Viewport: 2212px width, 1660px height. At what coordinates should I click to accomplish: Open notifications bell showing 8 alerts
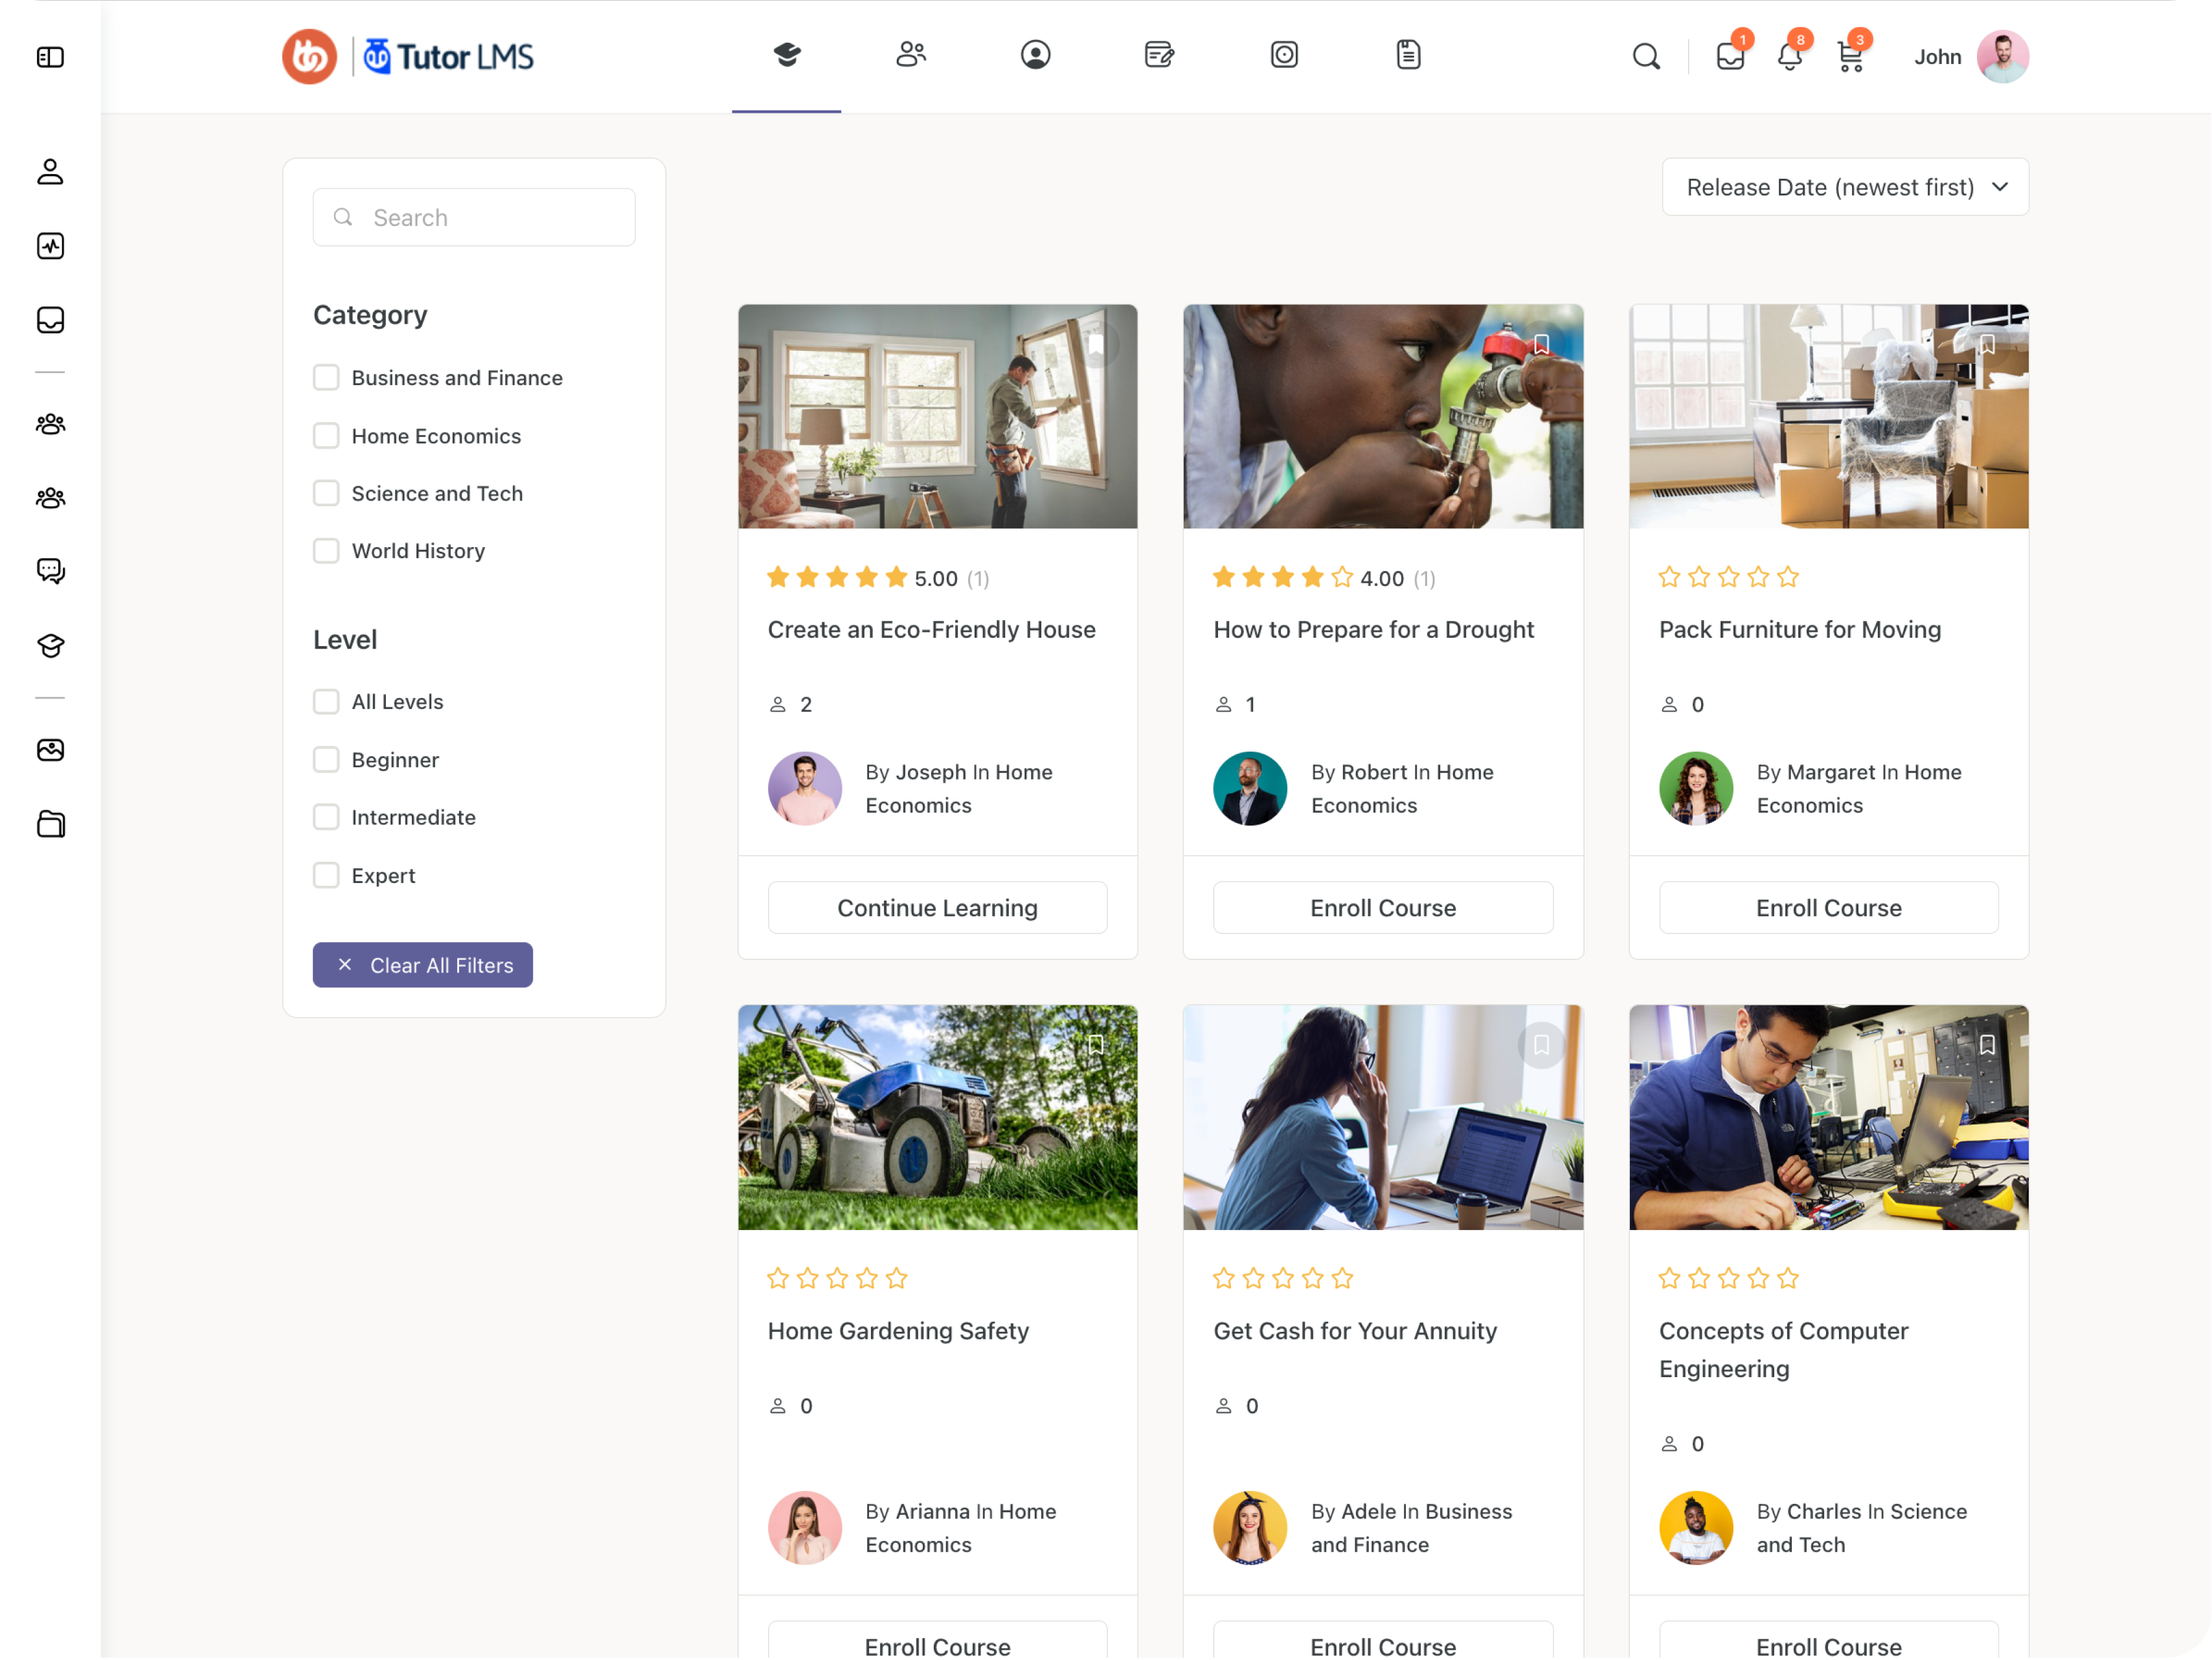click(x=1790, y=58)
